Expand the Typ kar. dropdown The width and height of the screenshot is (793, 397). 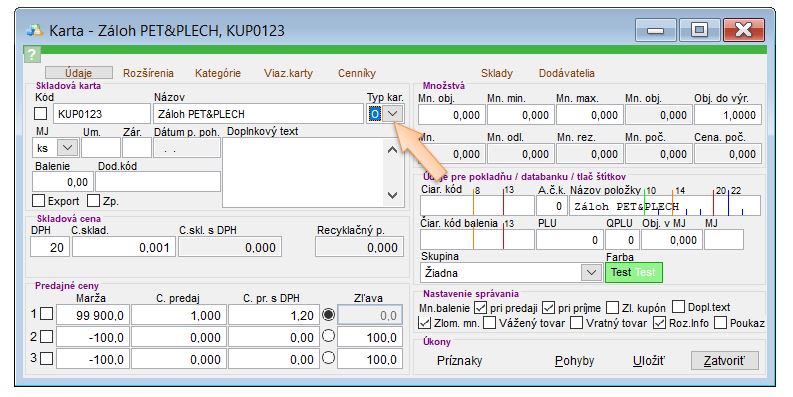pos(393,114)
